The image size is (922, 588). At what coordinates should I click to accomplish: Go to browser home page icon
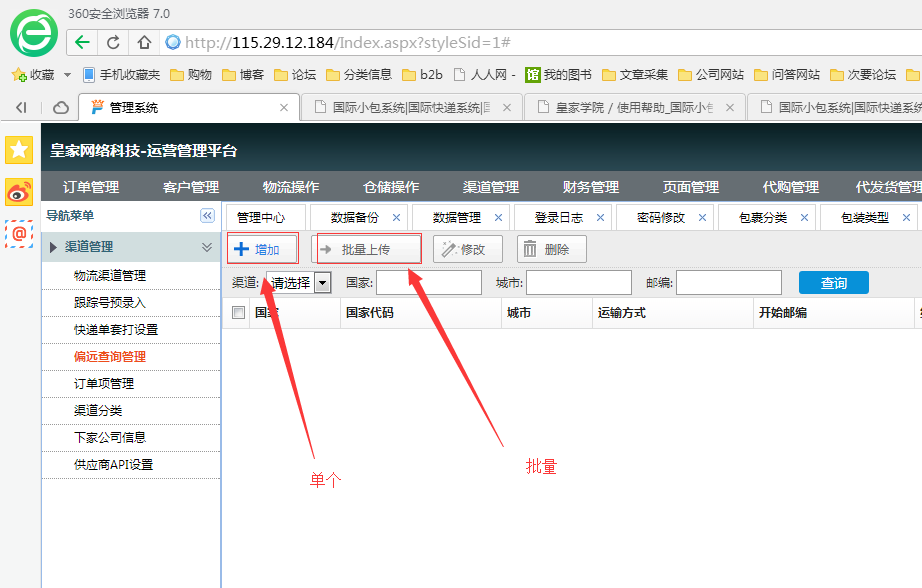tap(144, 42)
